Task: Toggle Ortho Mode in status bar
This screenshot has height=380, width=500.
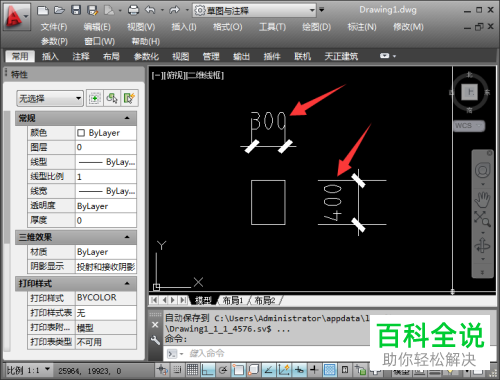Action: click(208, 370)
